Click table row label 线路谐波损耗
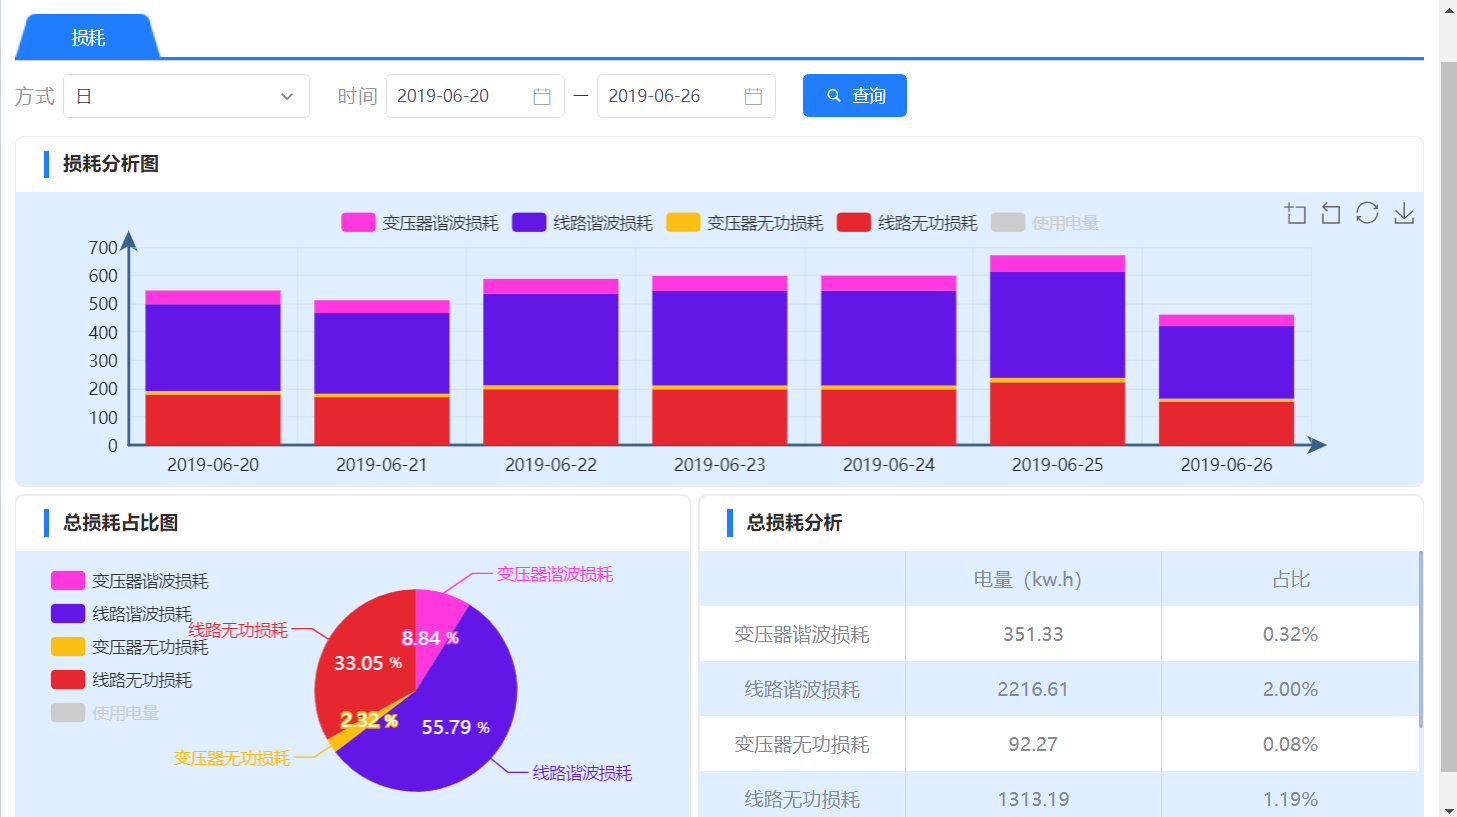This screenshot has width=1457, height=817. (x=802, y=690)
